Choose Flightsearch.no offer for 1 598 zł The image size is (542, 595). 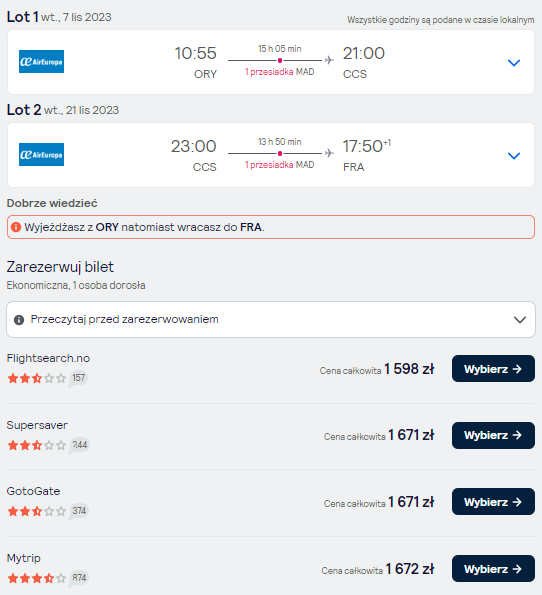pos(493,369)
